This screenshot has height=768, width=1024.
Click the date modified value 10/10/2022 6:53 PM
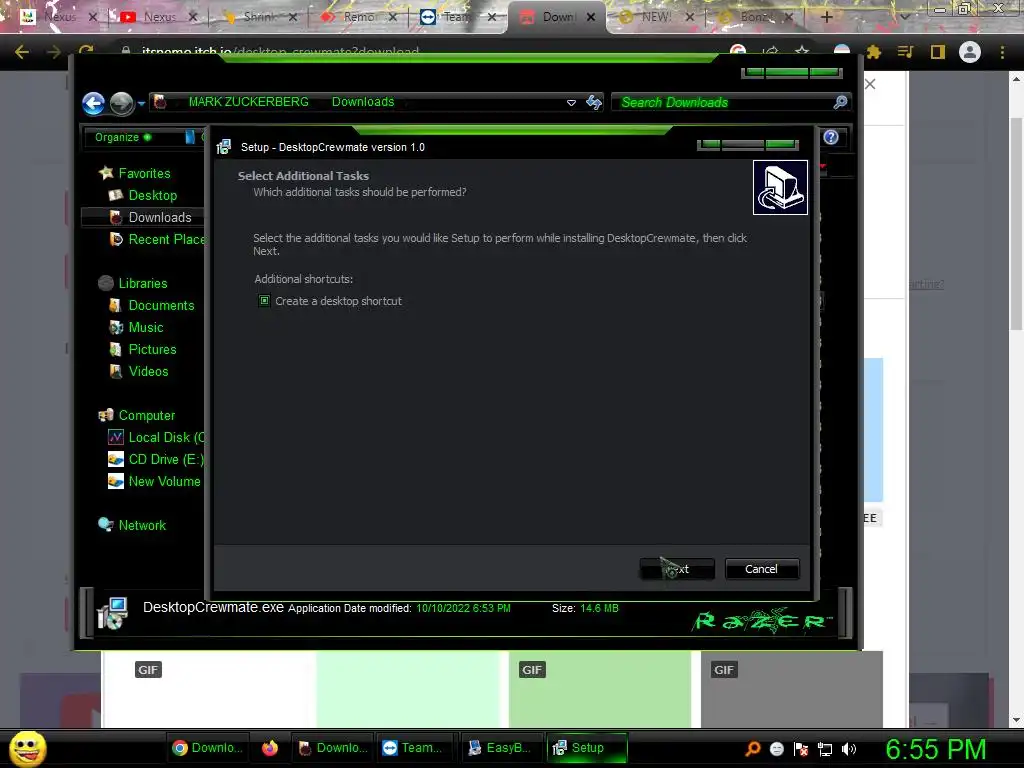[x=463, y=608]
